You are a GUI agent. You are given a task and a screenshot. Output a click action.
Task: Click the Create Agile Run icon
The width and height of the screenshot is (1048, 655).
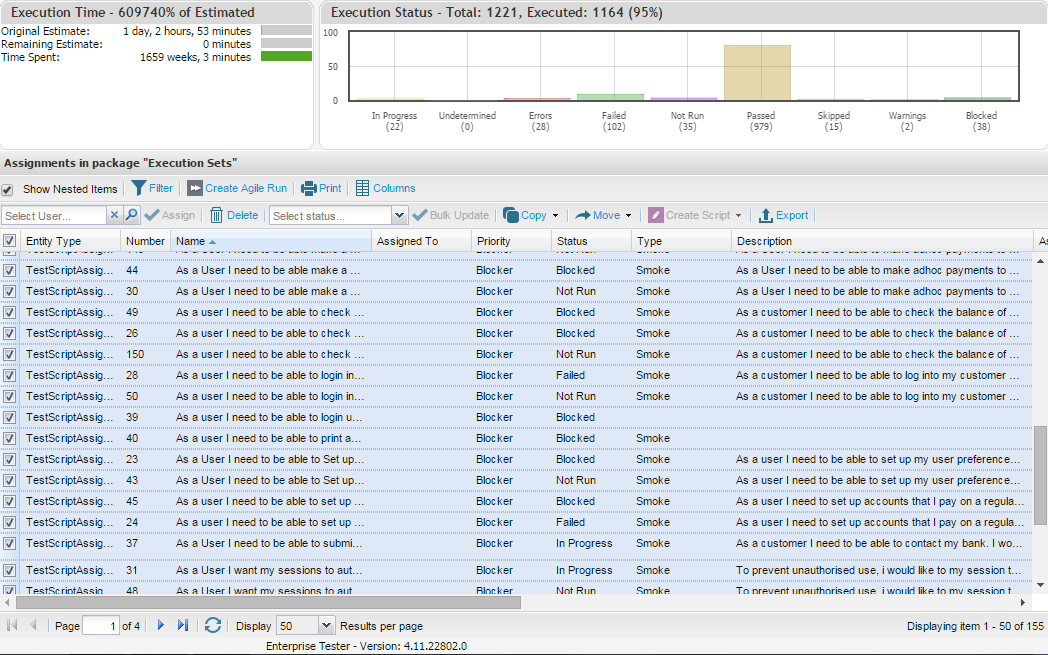(x=195, y=188)
